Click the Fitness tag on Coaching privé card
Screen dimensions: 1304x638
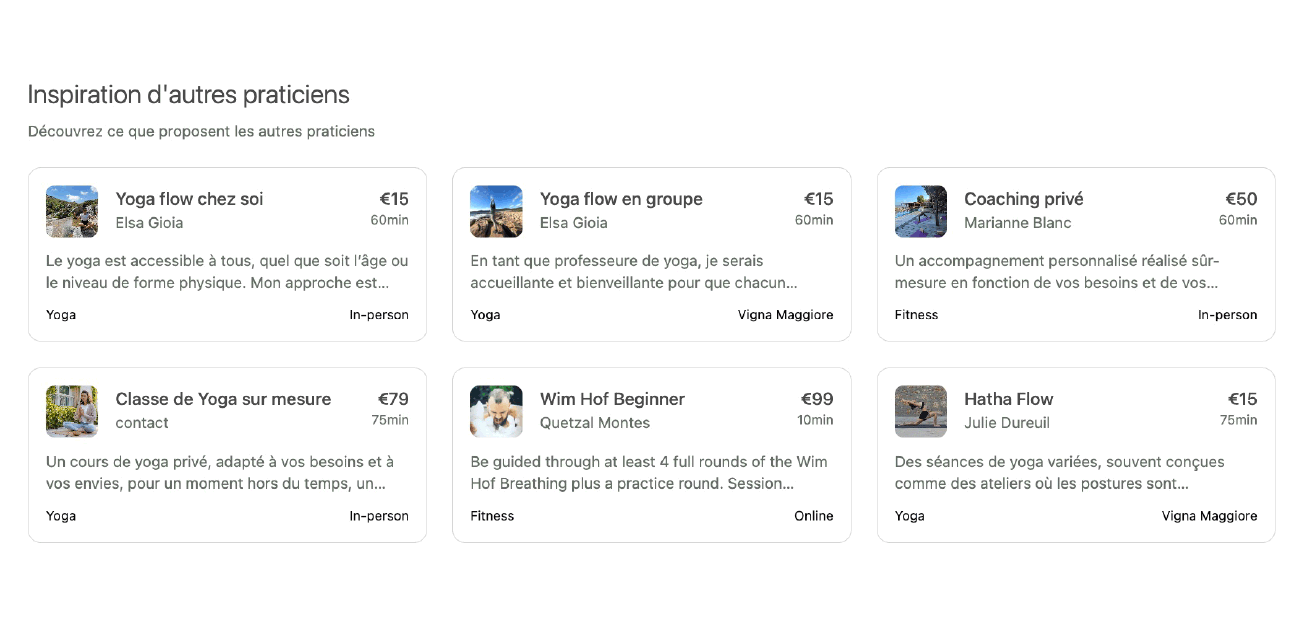coord(916,315)
